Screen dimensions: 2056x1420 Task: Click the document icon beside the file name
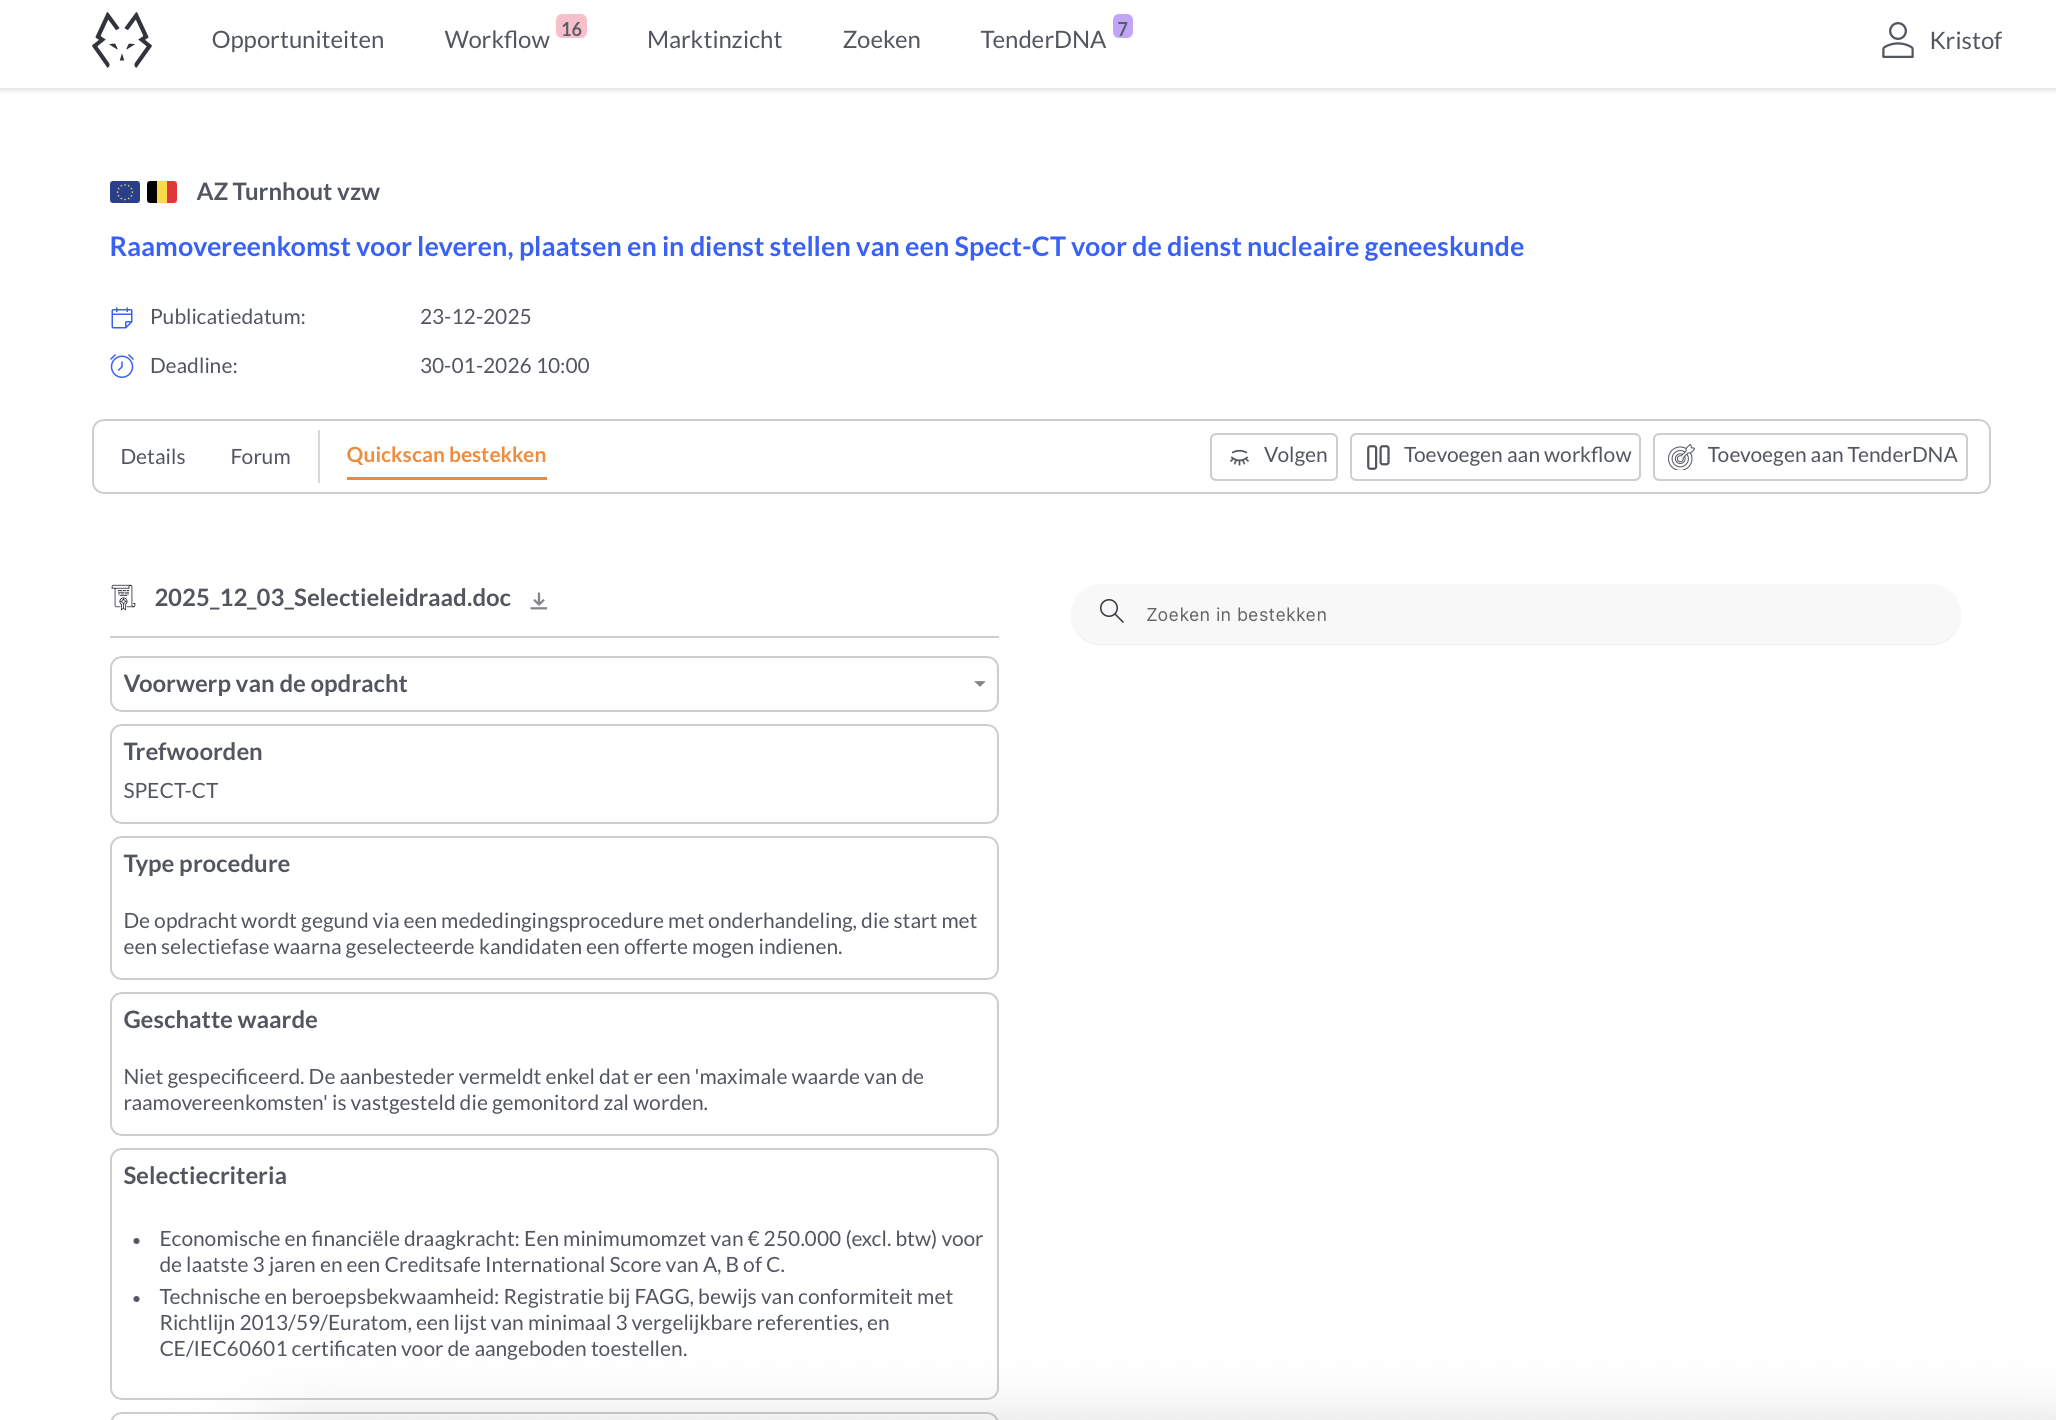[123, 597]
